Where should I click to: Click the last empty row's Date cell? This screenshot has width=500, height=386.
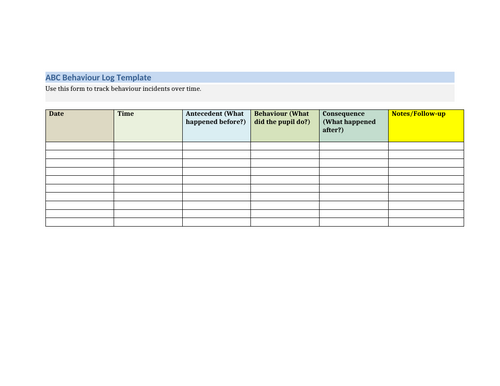pos(80,222)
